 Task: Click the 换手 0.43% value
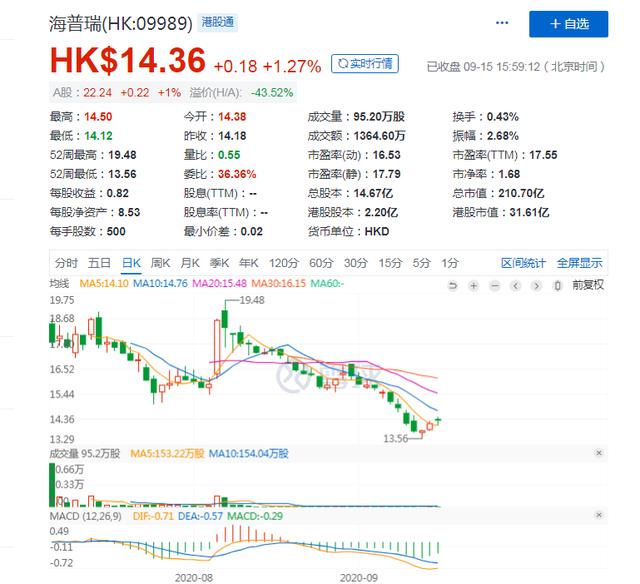[x=502, y=117]
